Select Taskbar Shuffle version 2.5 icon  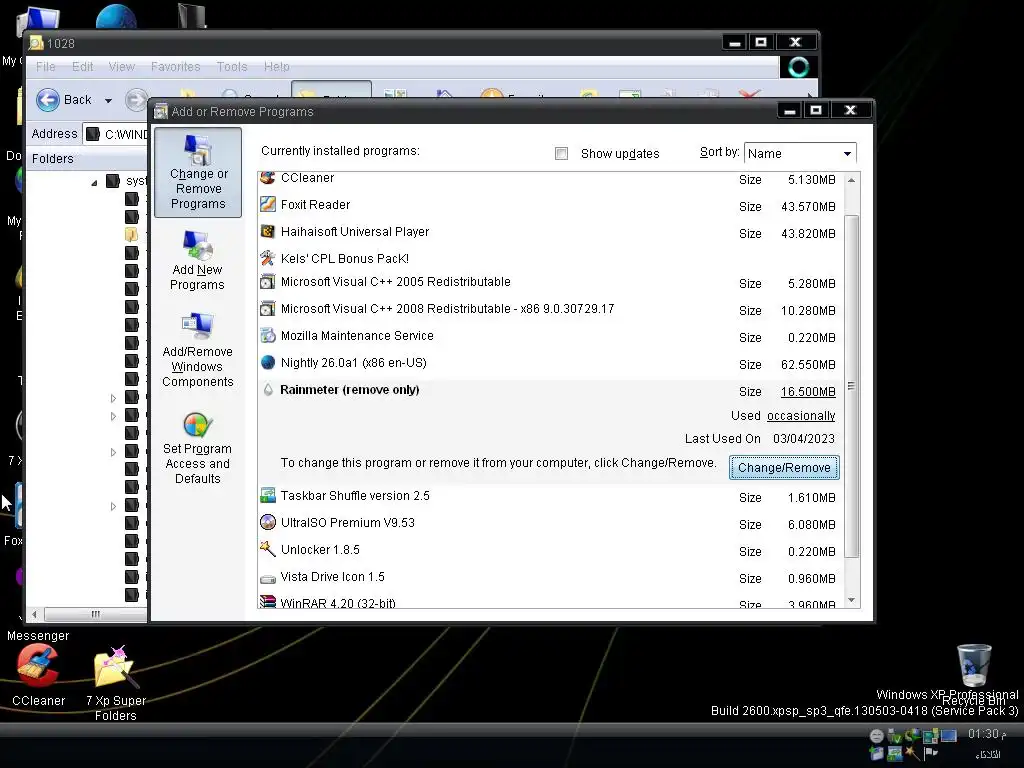pyautogui.click(x=268, y=496)
